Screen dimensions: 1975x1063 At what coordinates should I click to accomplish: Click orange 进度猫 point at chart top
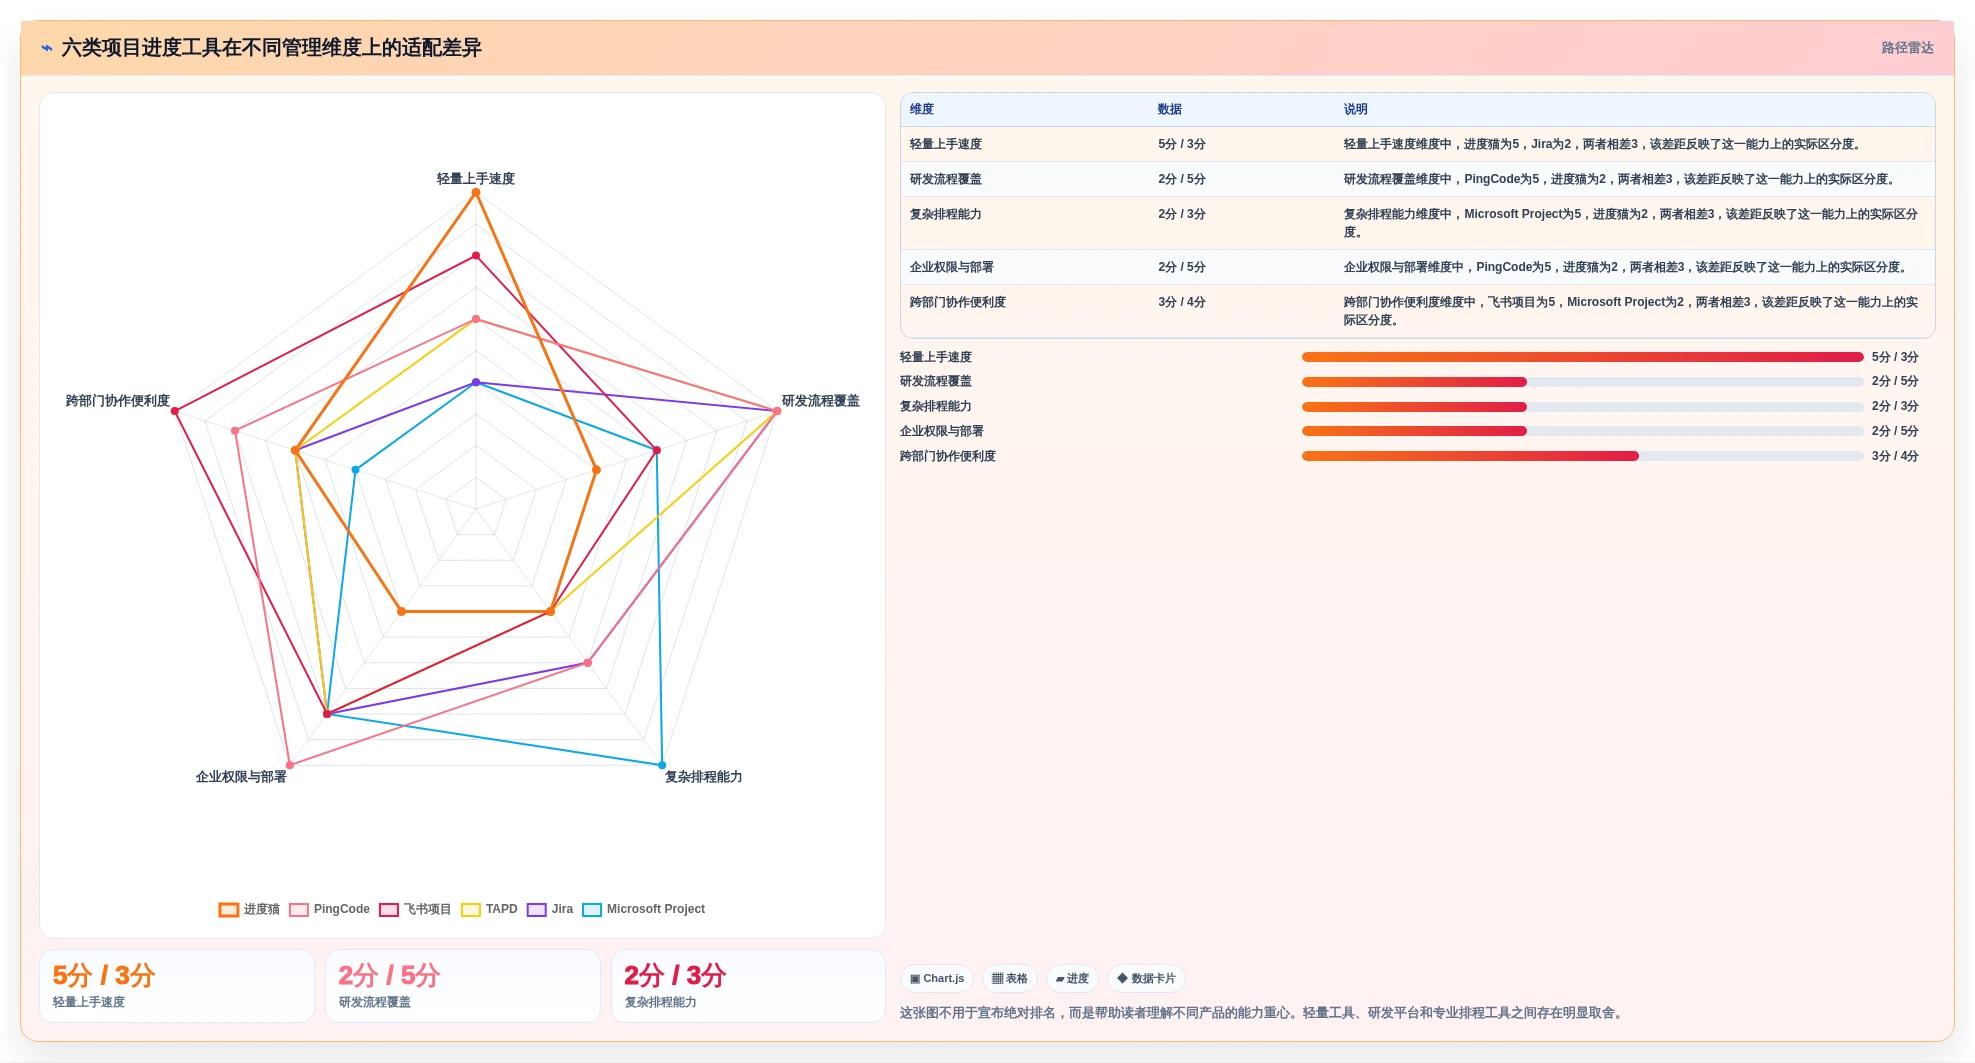[x=476, y=193]
